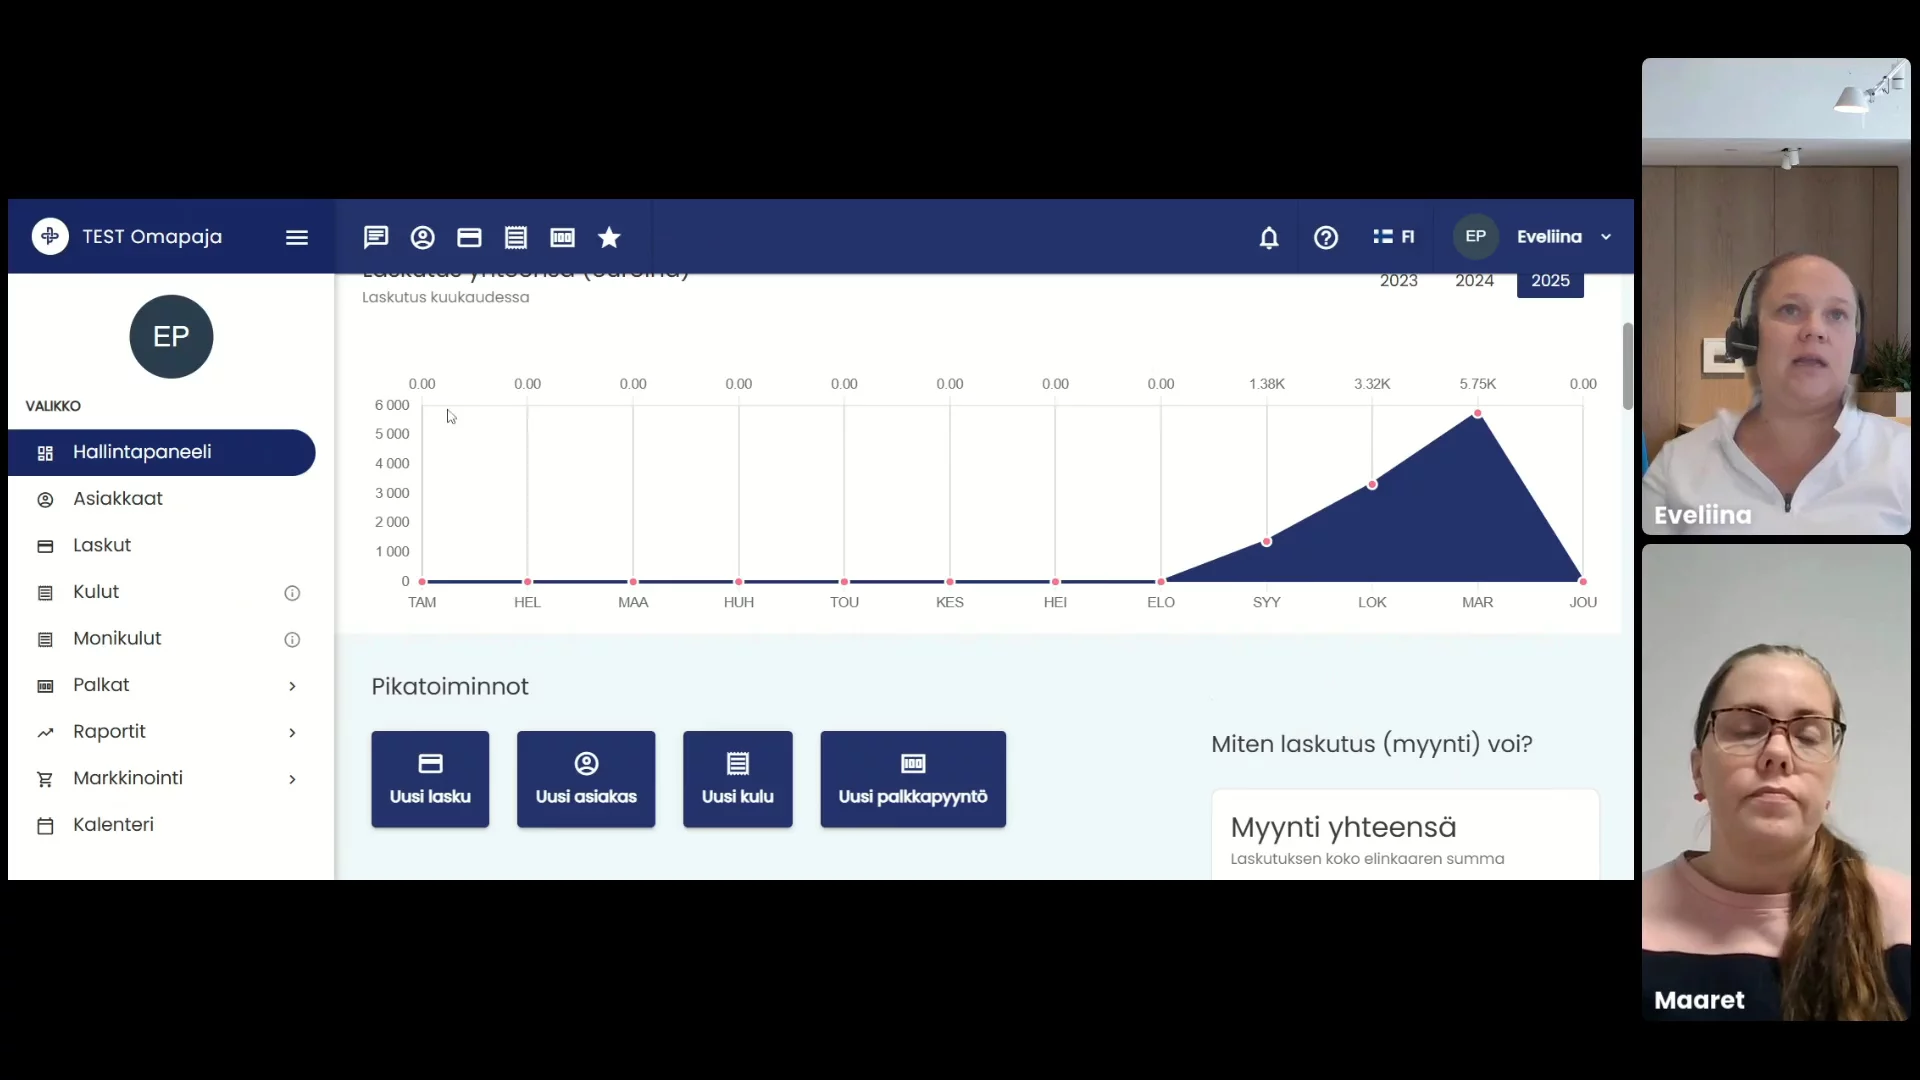Open the help question mark icon
Screen dimensions: 1920x1080
pyautogui.click(x=1326, y=237)
